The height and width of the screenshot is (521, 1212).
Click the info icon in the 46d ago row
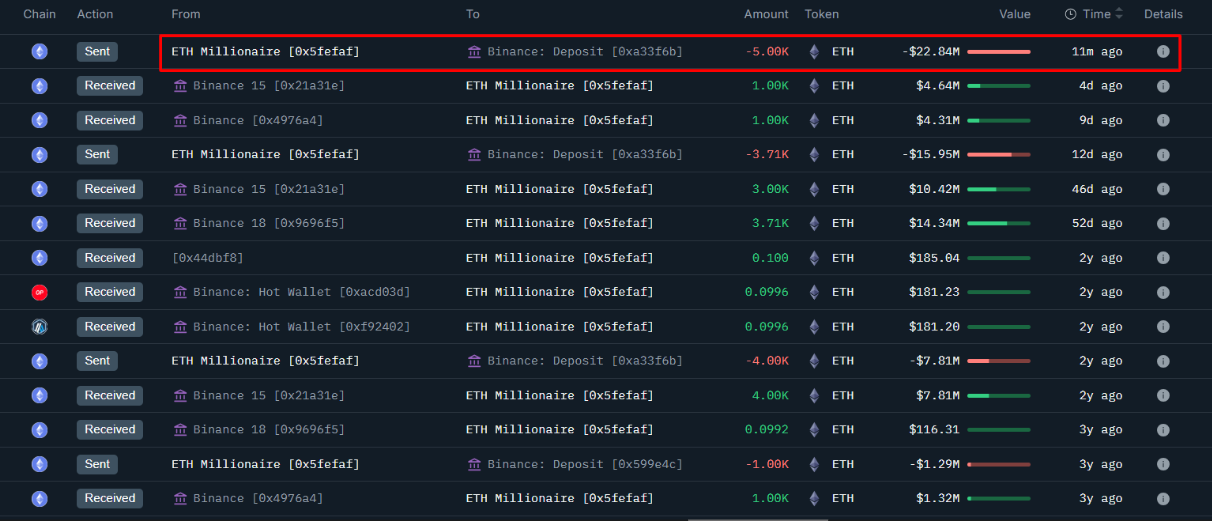pos(1163,189)
